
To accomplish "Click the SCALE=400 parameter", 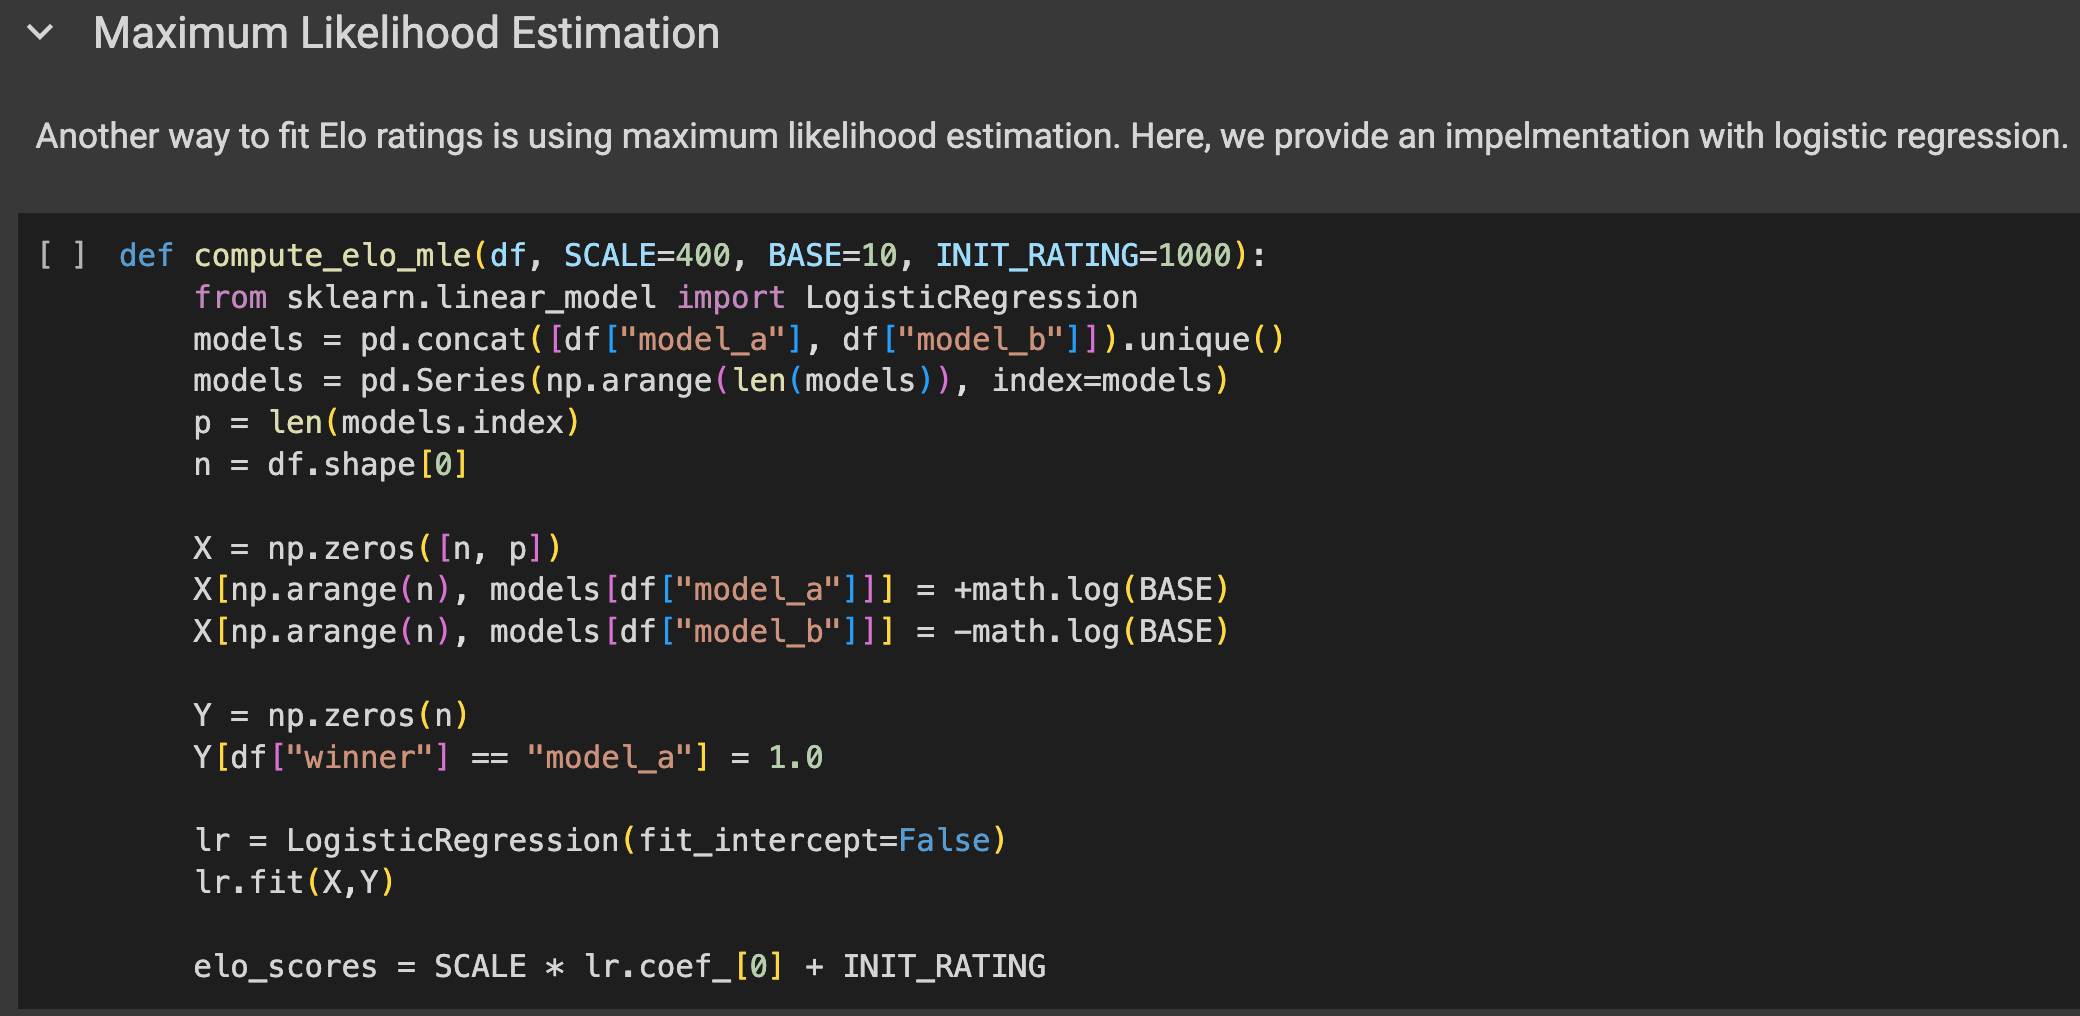I will pyautogui.click(x=647, y=256).
